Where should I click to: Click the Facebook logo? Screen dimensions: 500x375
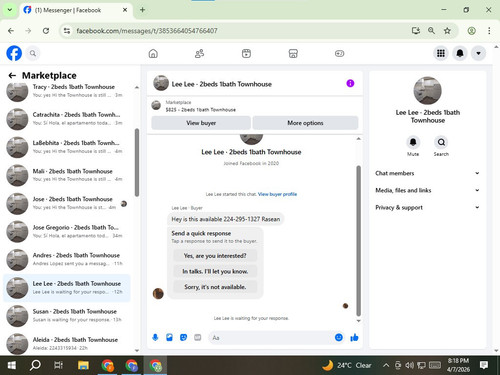tap(14, 53)
